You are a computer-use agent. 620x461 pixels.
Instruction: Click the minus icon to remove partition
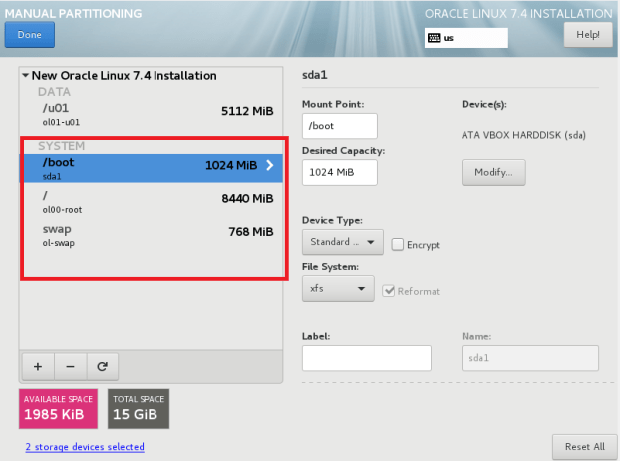[x=70, y=366]
